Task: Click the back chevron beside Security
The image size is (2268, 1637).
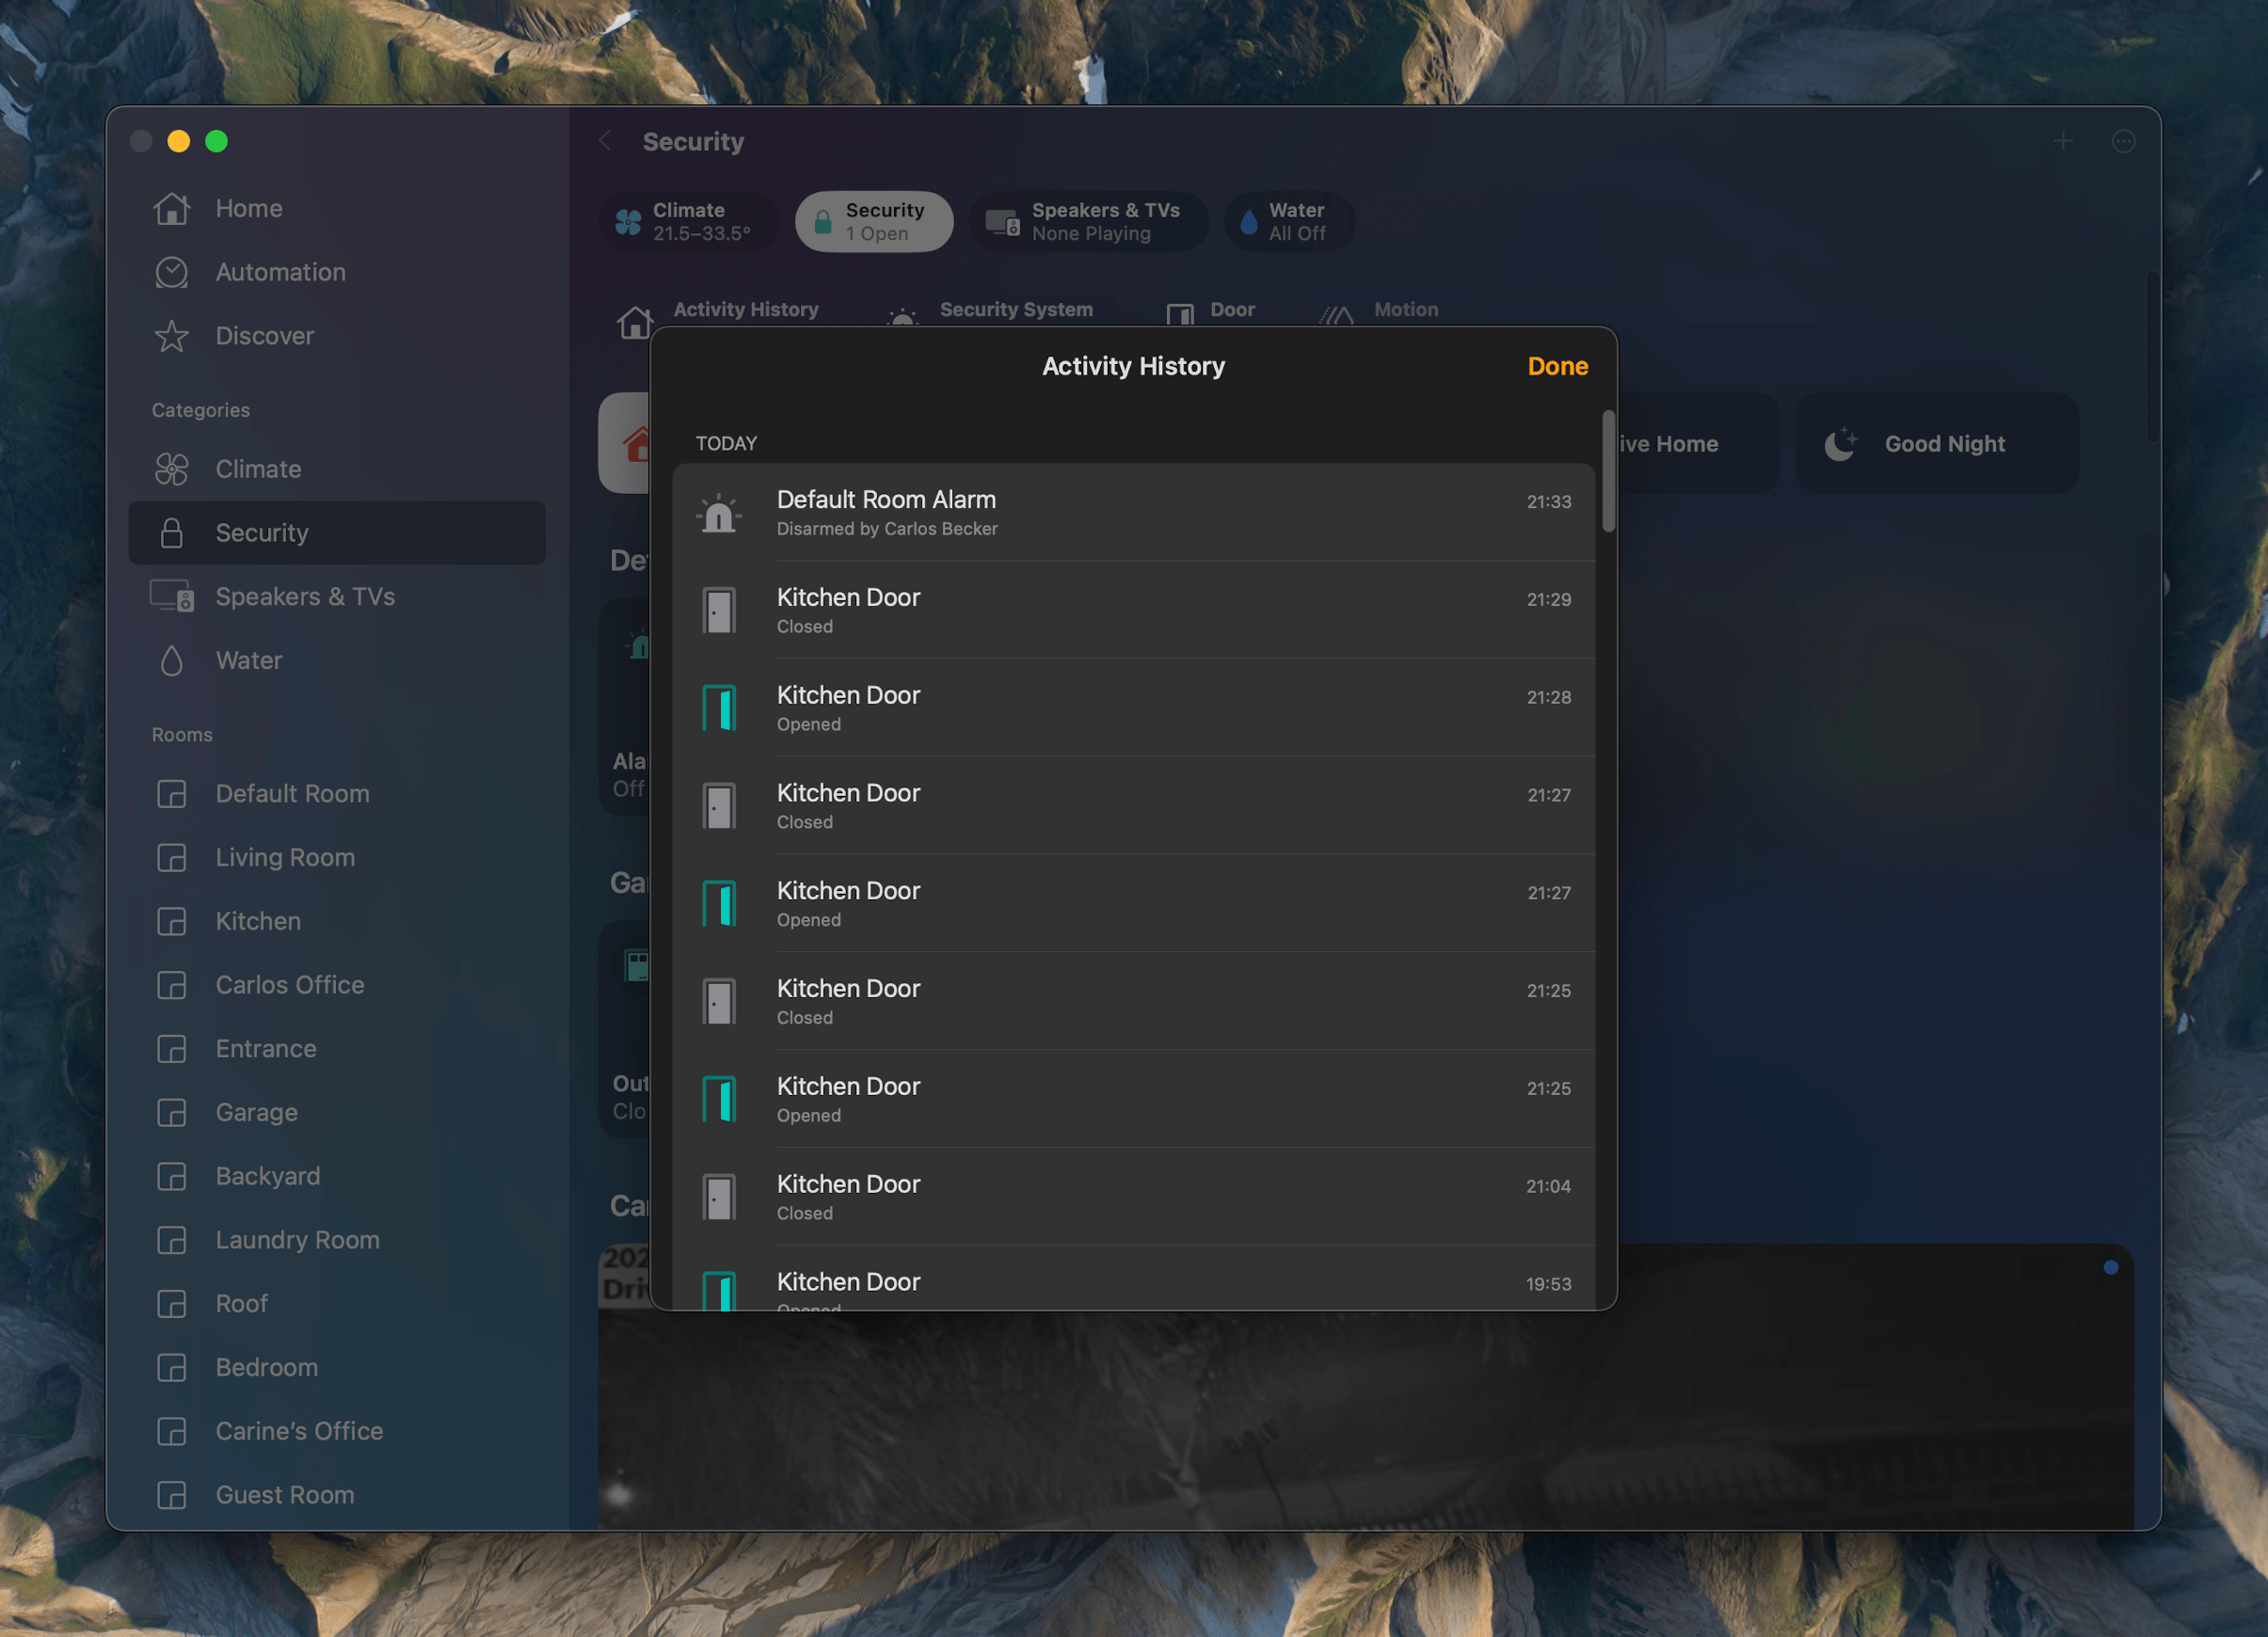Action: [604, 141]
